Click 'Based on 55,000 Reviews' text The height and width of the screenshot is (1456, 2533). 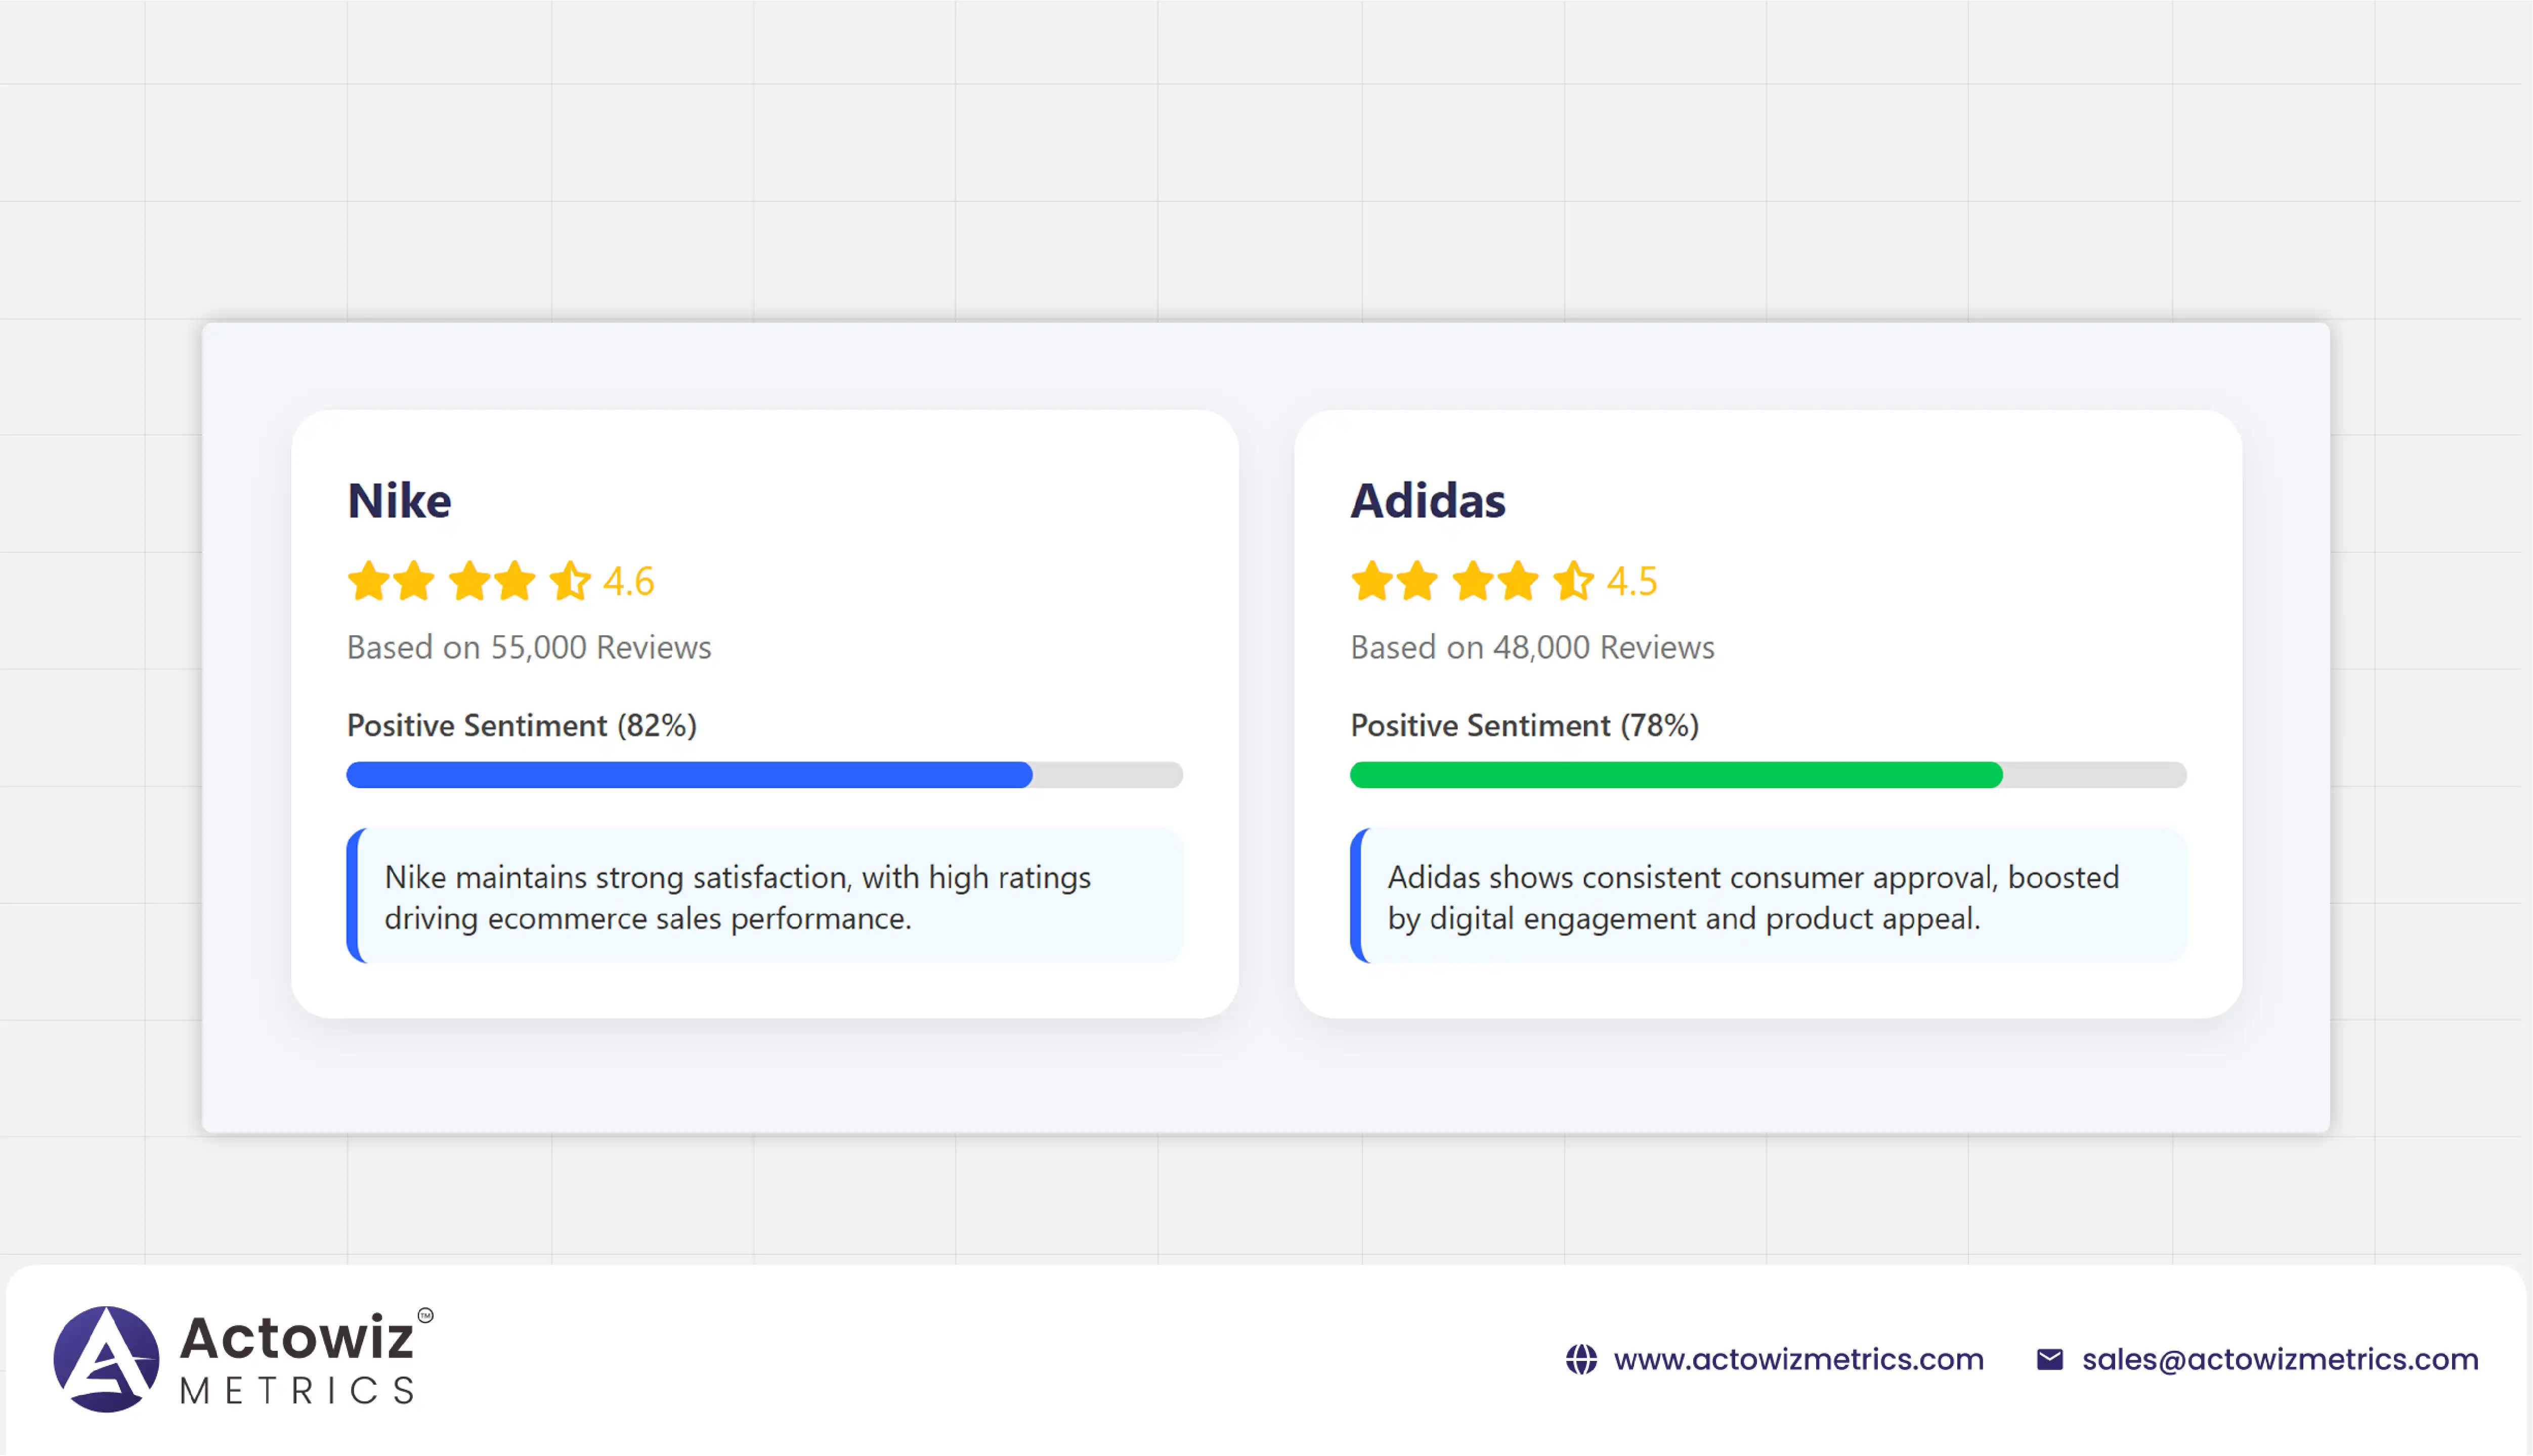(x=529, y=647)
